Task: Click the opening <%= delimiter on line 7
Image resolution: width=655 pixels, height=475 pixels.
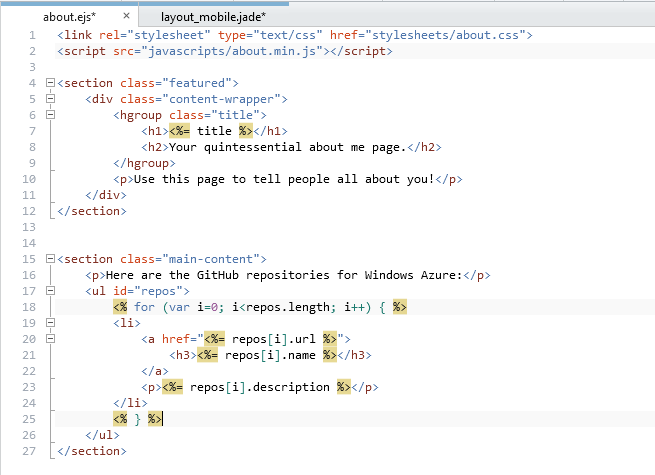Action: pos(180,131)
